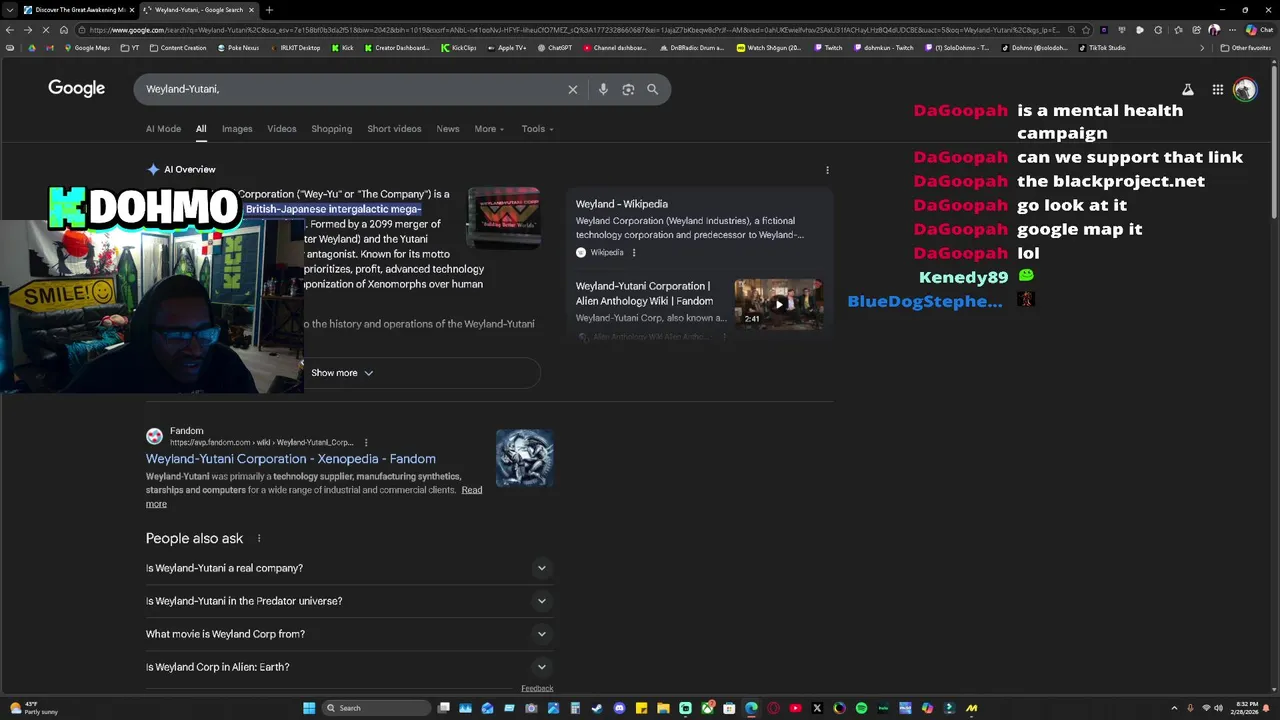The image size is (1280, 720).
Task: Switch to the Images tab
Action: coord(237,129)
